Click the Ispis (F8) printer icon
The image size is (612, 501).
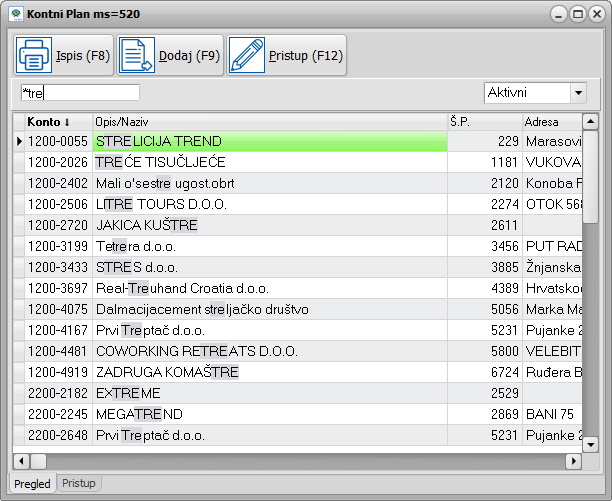click(33, 56)
